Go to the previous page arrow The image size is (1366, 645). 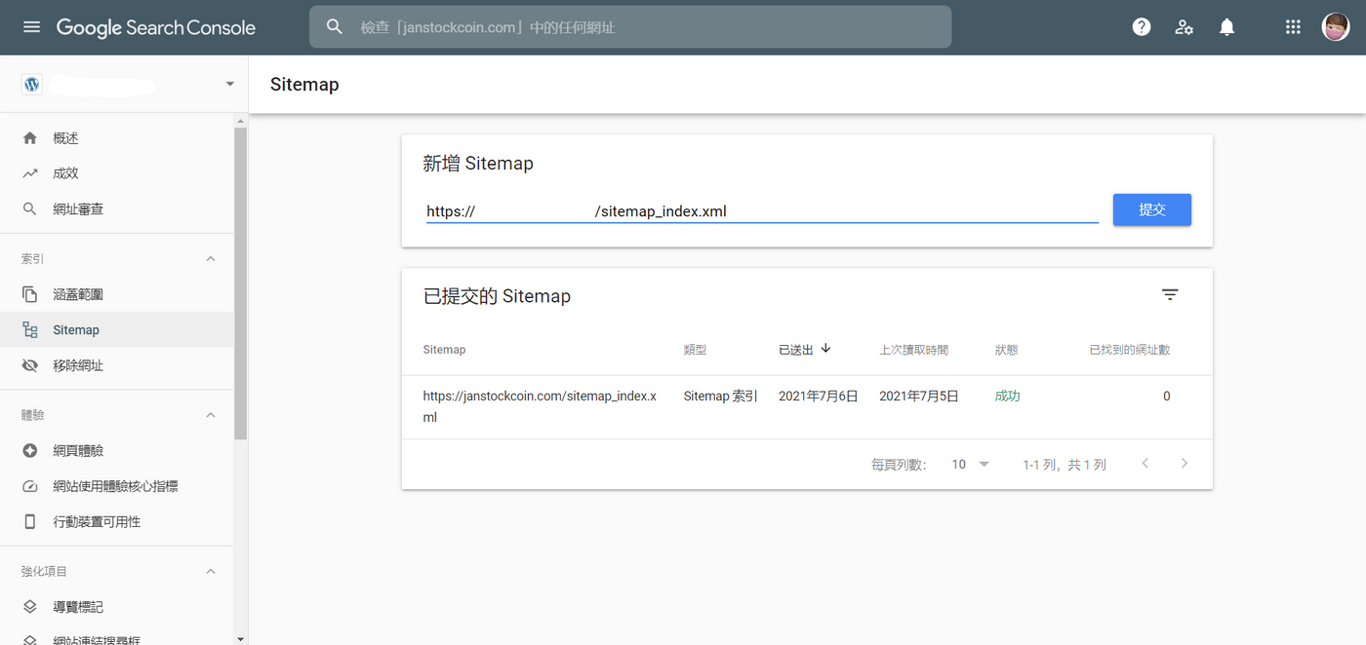[x=1145, y=463]
